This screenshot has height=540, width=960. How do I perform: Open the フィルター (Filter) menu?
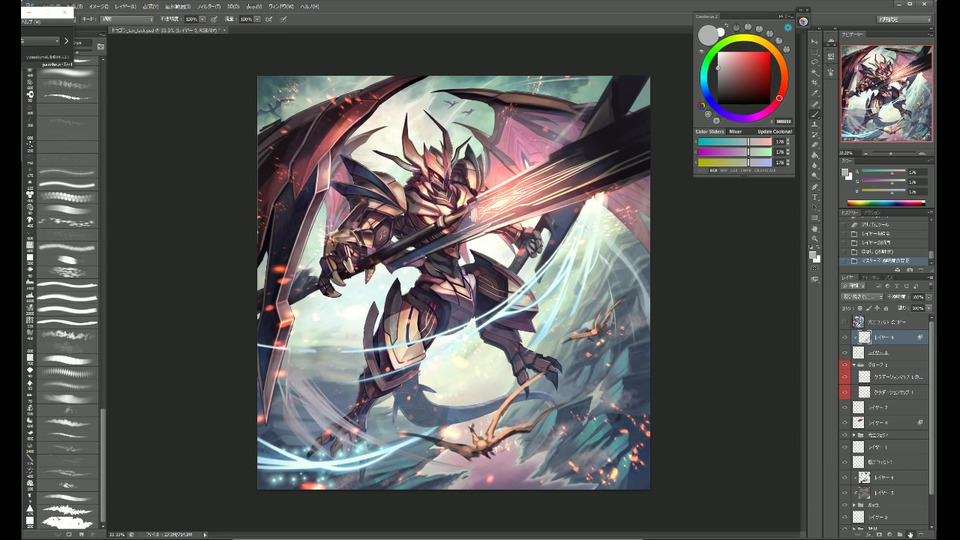pos(206,6)
